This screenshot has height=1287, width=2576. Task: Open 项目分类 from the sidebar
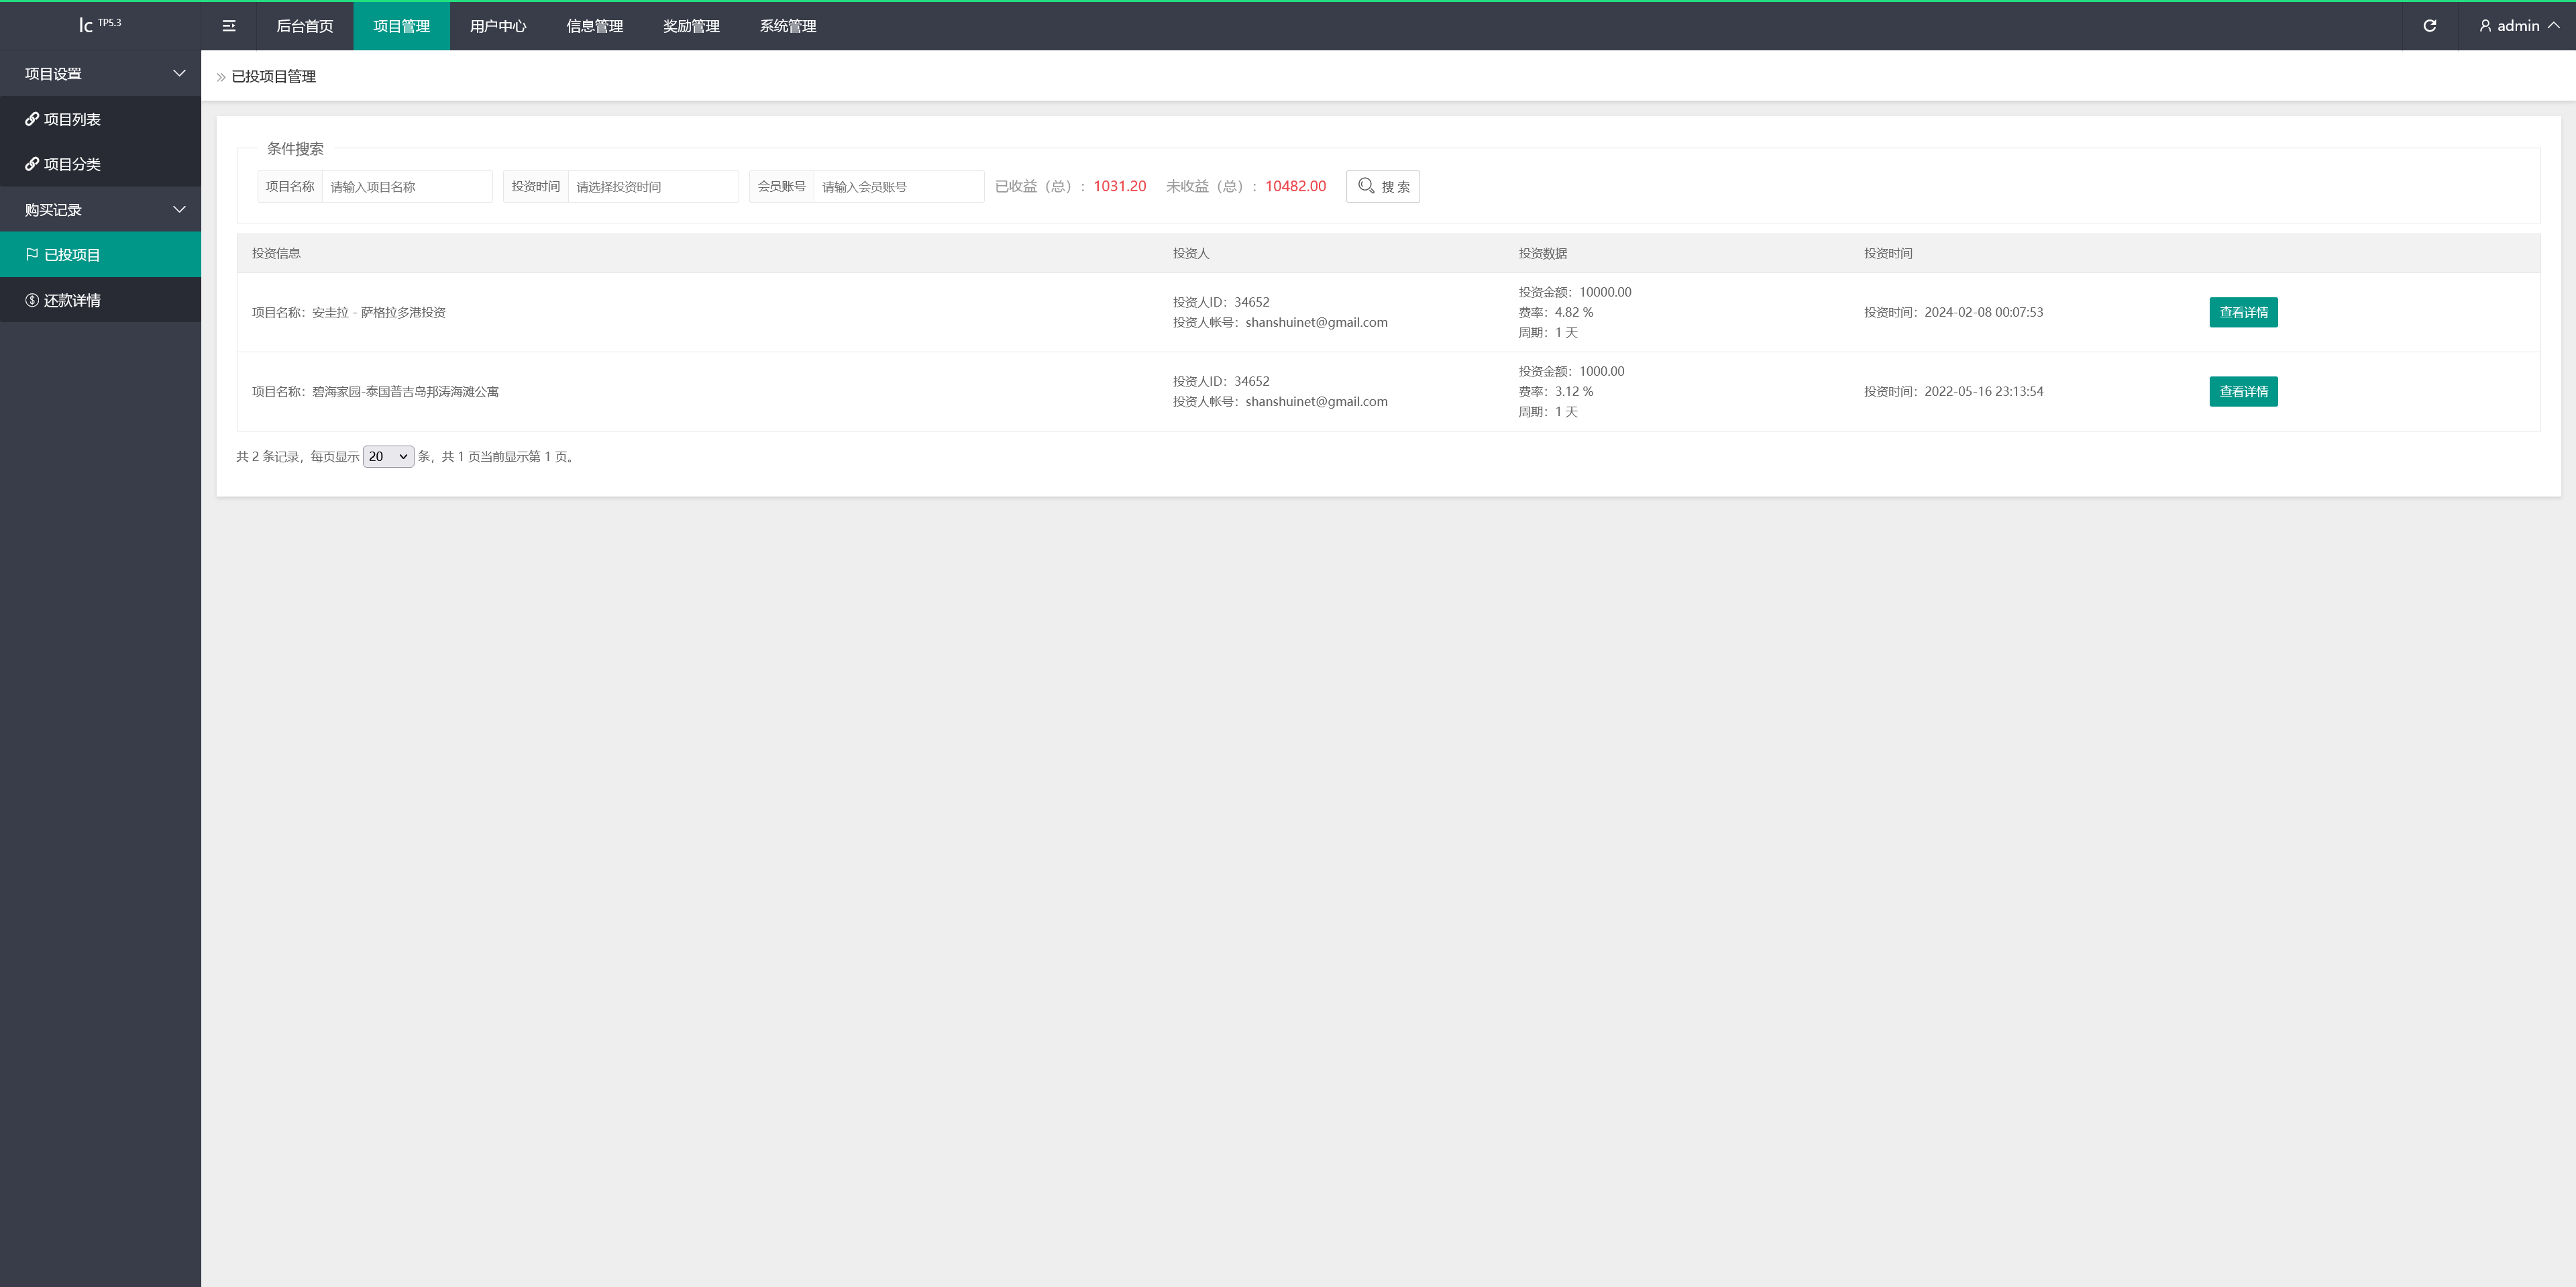(x=72, y=164)
